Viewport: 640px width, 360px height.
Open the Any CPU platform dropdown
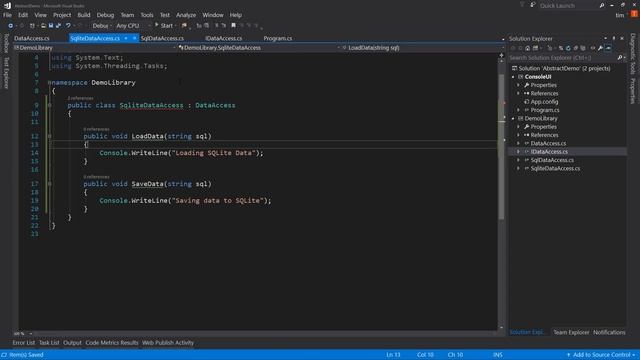(133, 26)
